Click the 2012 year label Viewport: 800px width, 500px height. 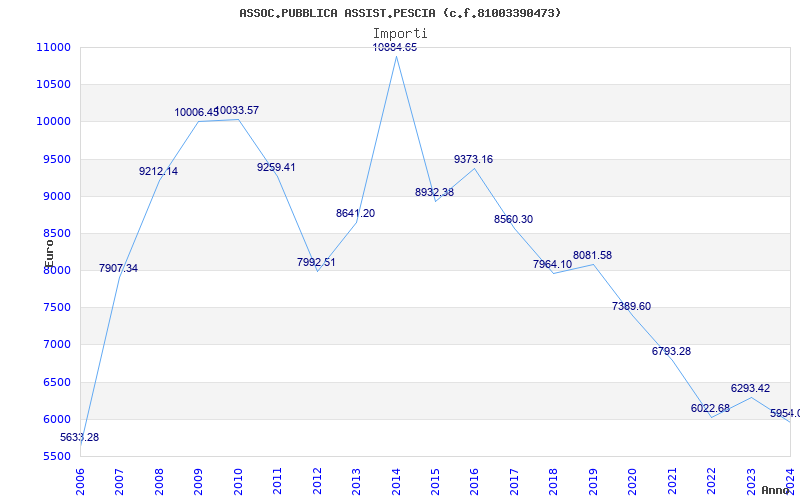click(317, 482)
